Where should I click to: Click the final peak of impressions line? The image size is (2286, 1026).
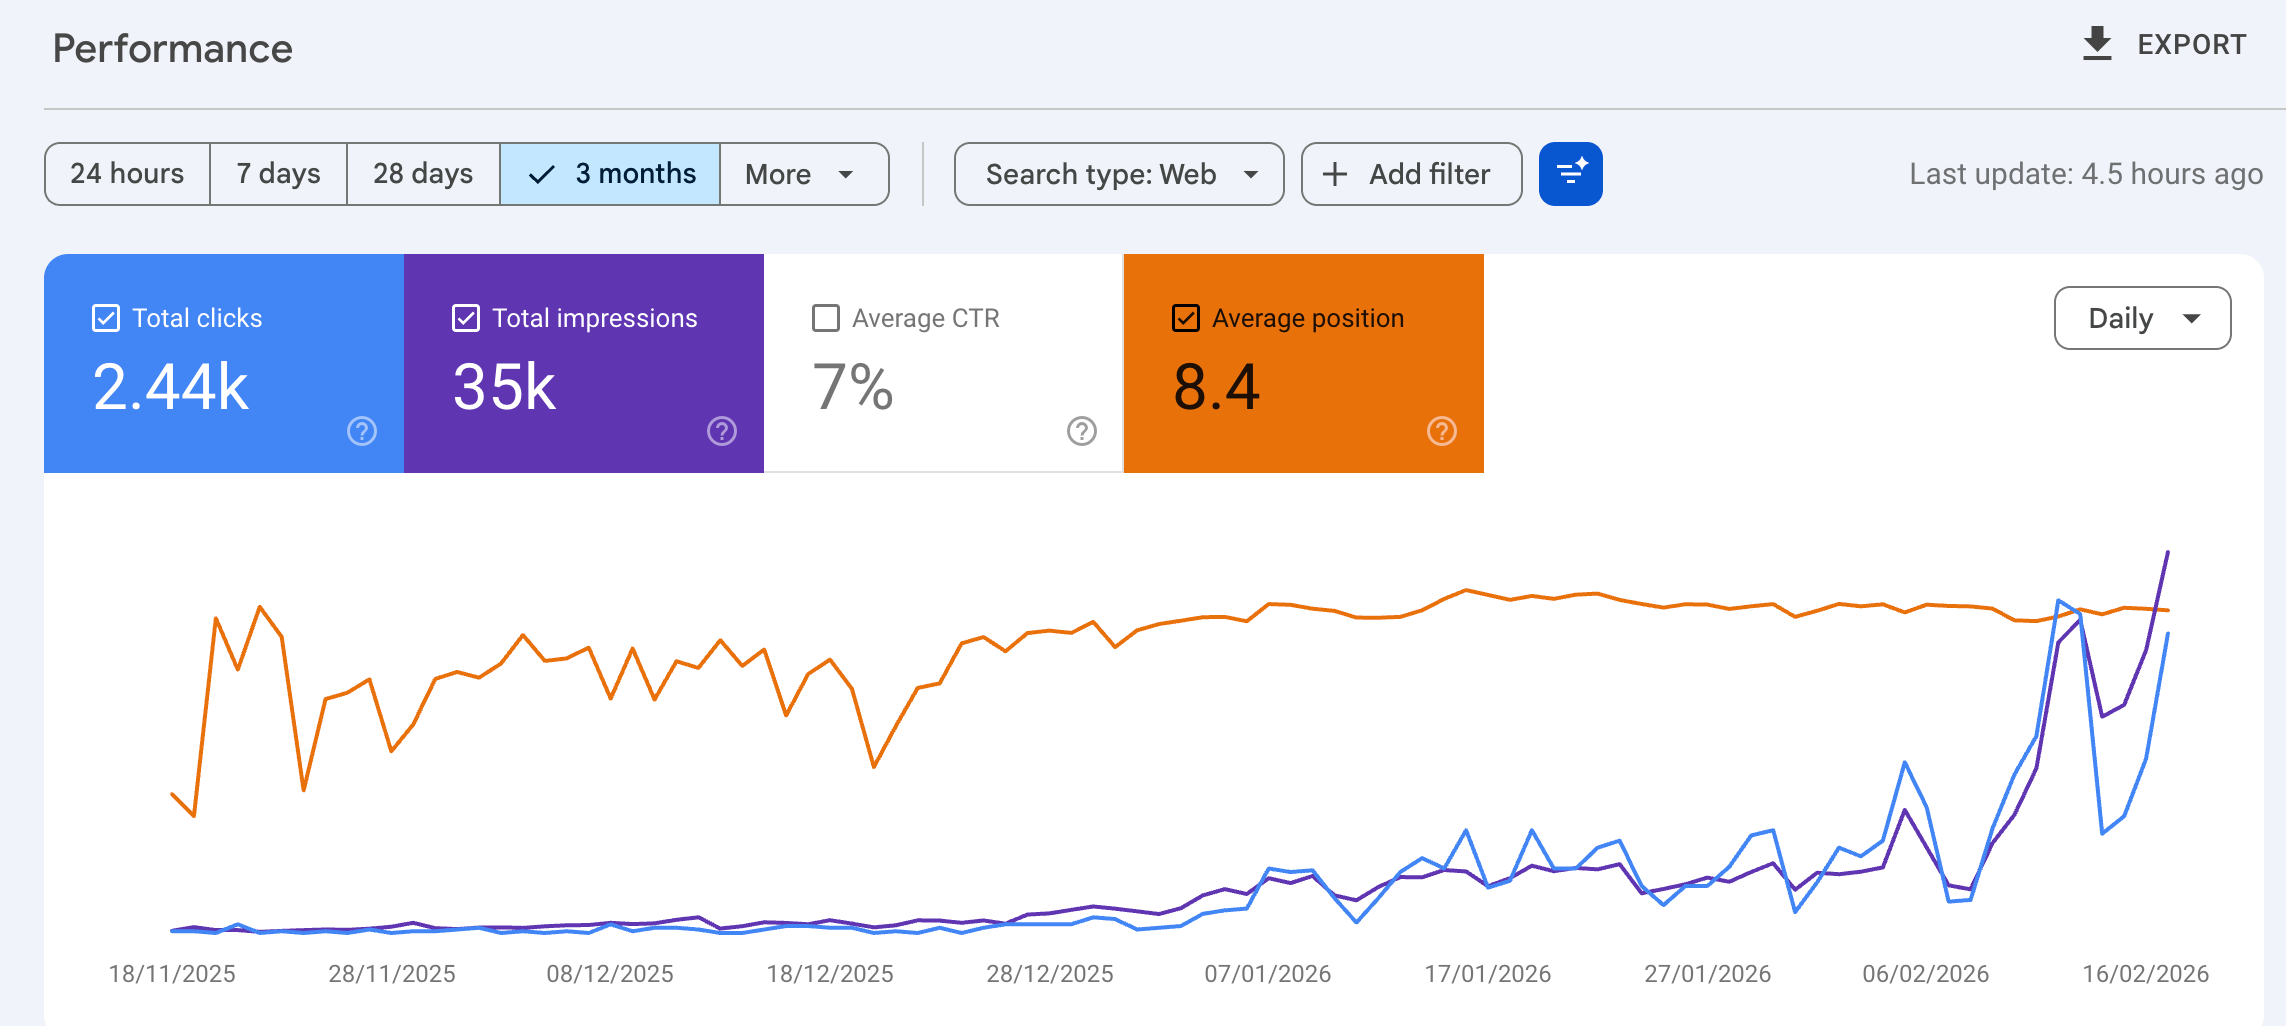(x=2167, y=552)
